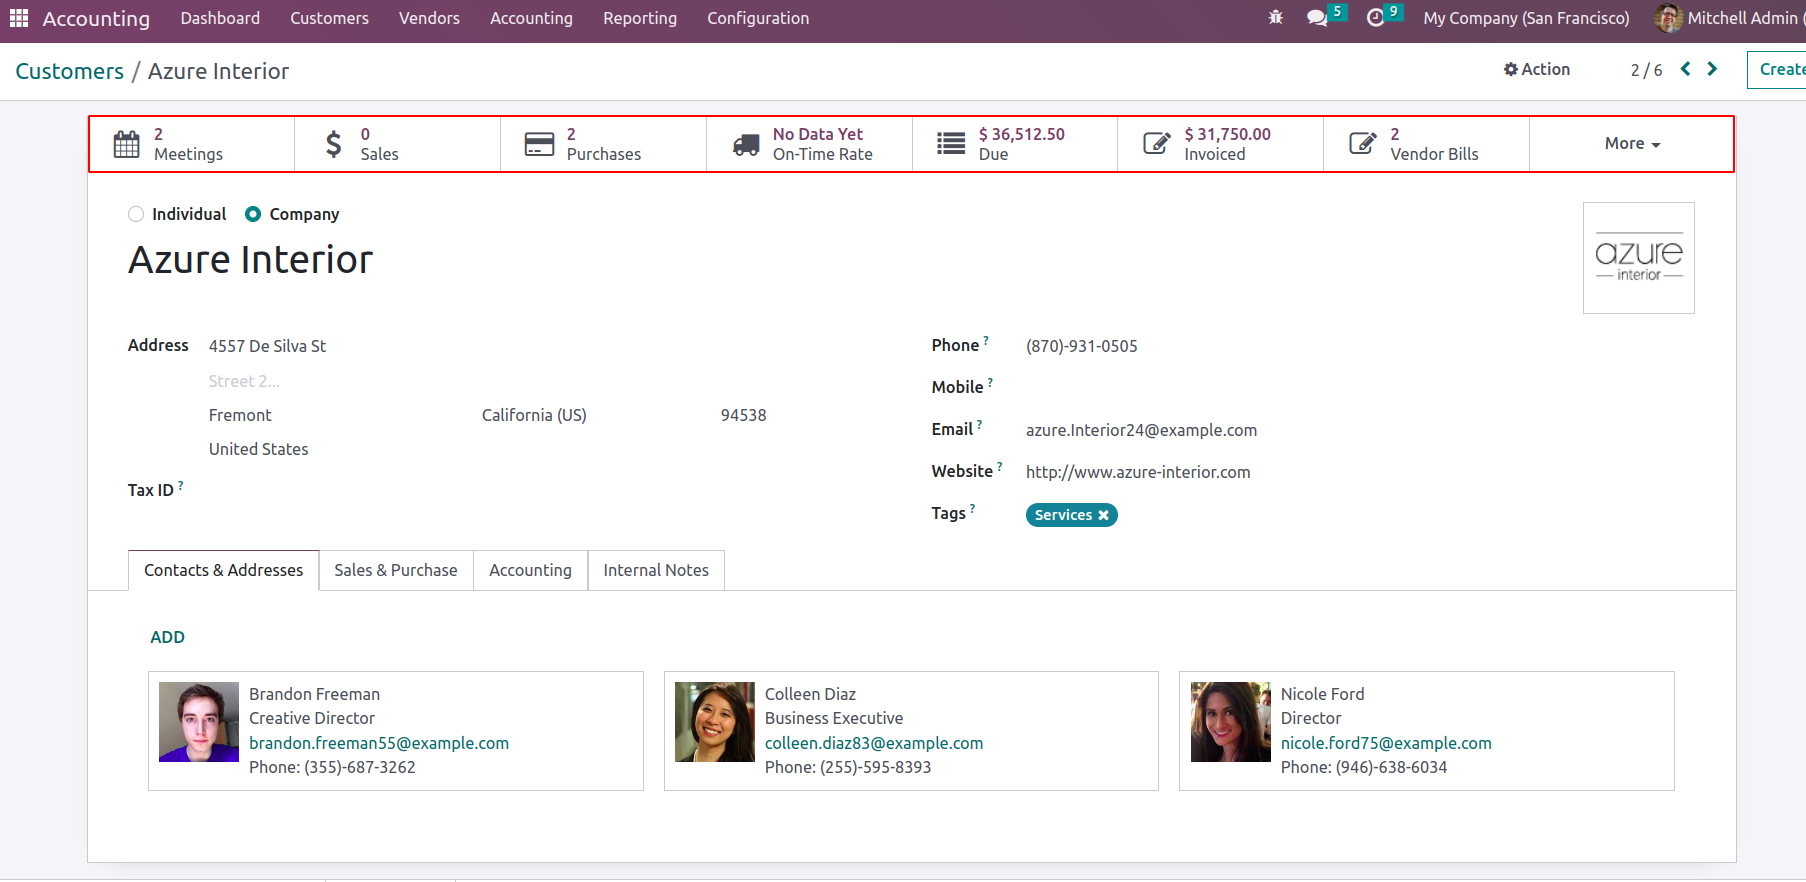Click the Tags help question mark
Screen dimensions: 1806x882
[973, 508]
